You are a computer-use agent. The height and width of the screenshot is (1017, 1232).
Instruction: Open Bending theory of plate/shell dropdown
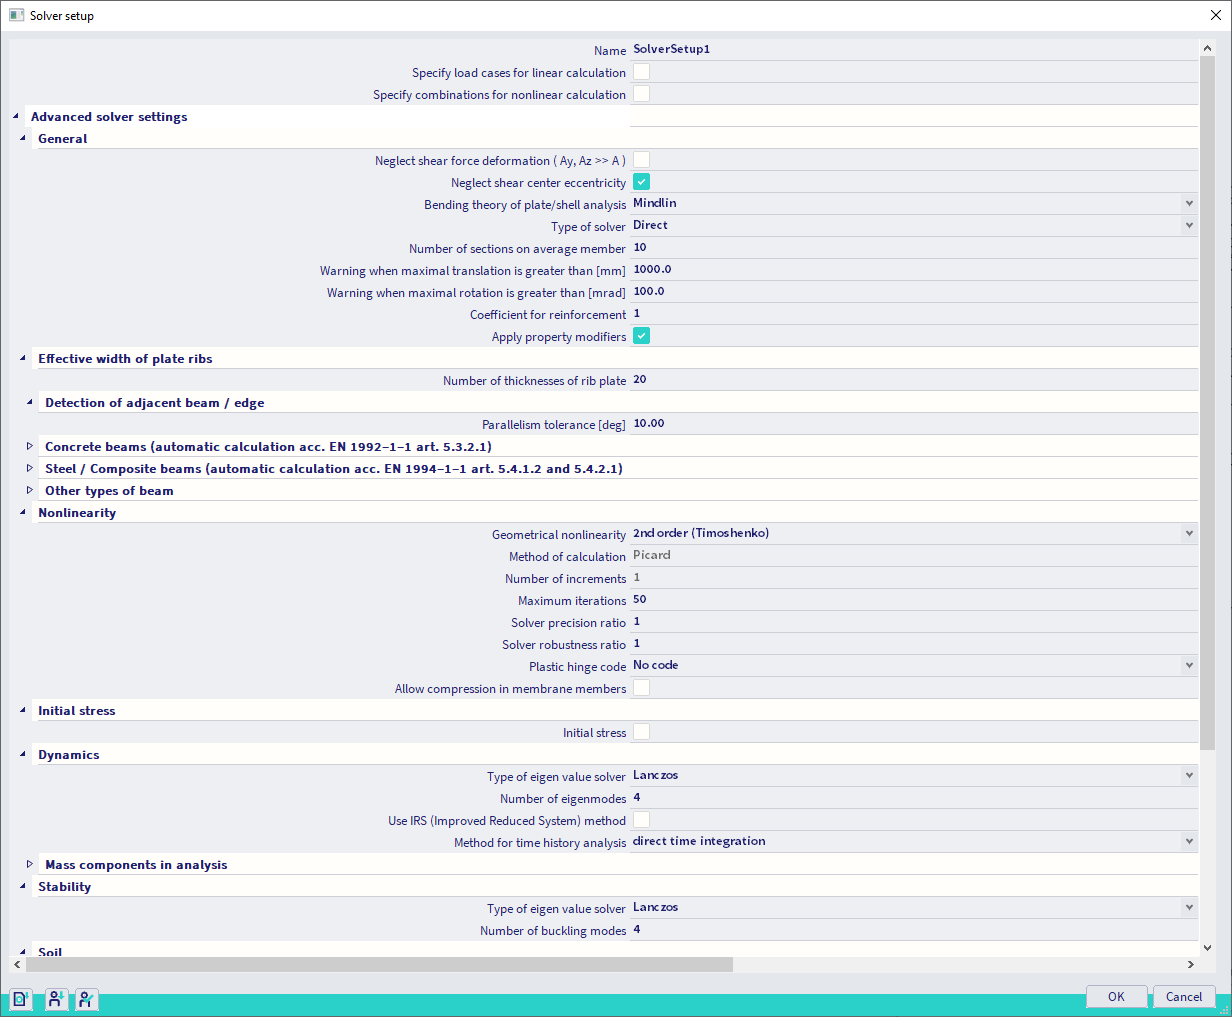click(x=1188, y=204)
